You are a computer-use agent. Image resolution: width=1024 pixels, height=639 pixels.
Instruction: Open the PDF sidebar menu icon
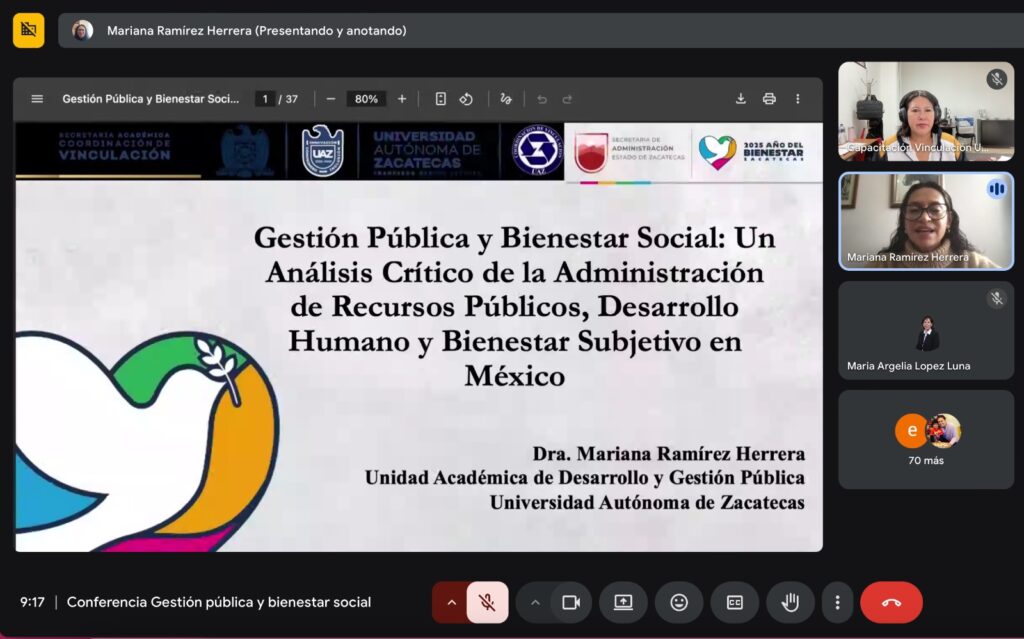[x=37, y=99]
